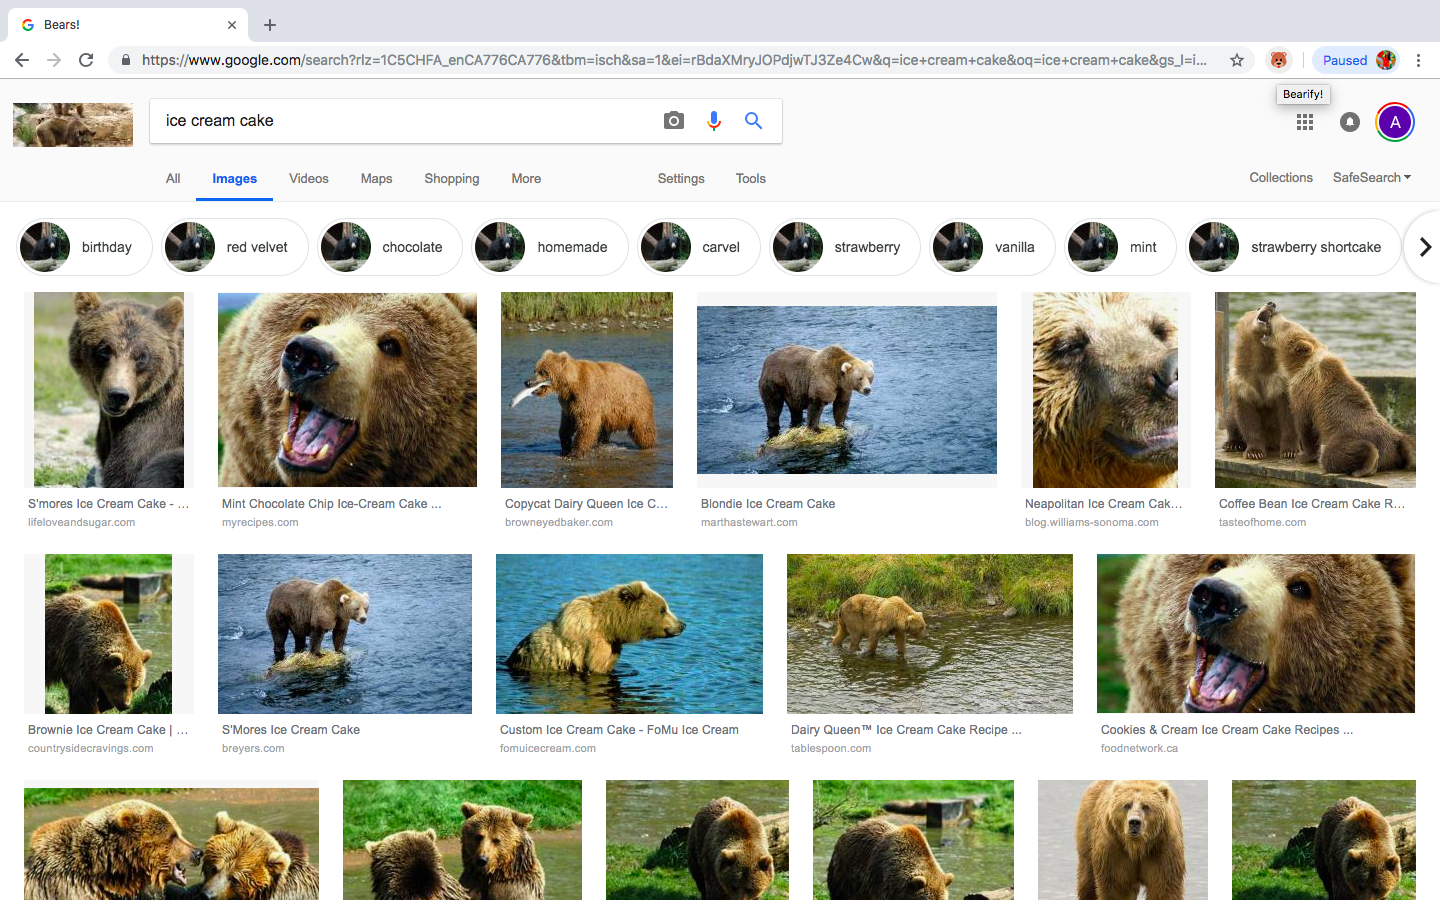This screenshot has width=1440, height=900.
Task: Close the Bears! tab
Action: 232,25
